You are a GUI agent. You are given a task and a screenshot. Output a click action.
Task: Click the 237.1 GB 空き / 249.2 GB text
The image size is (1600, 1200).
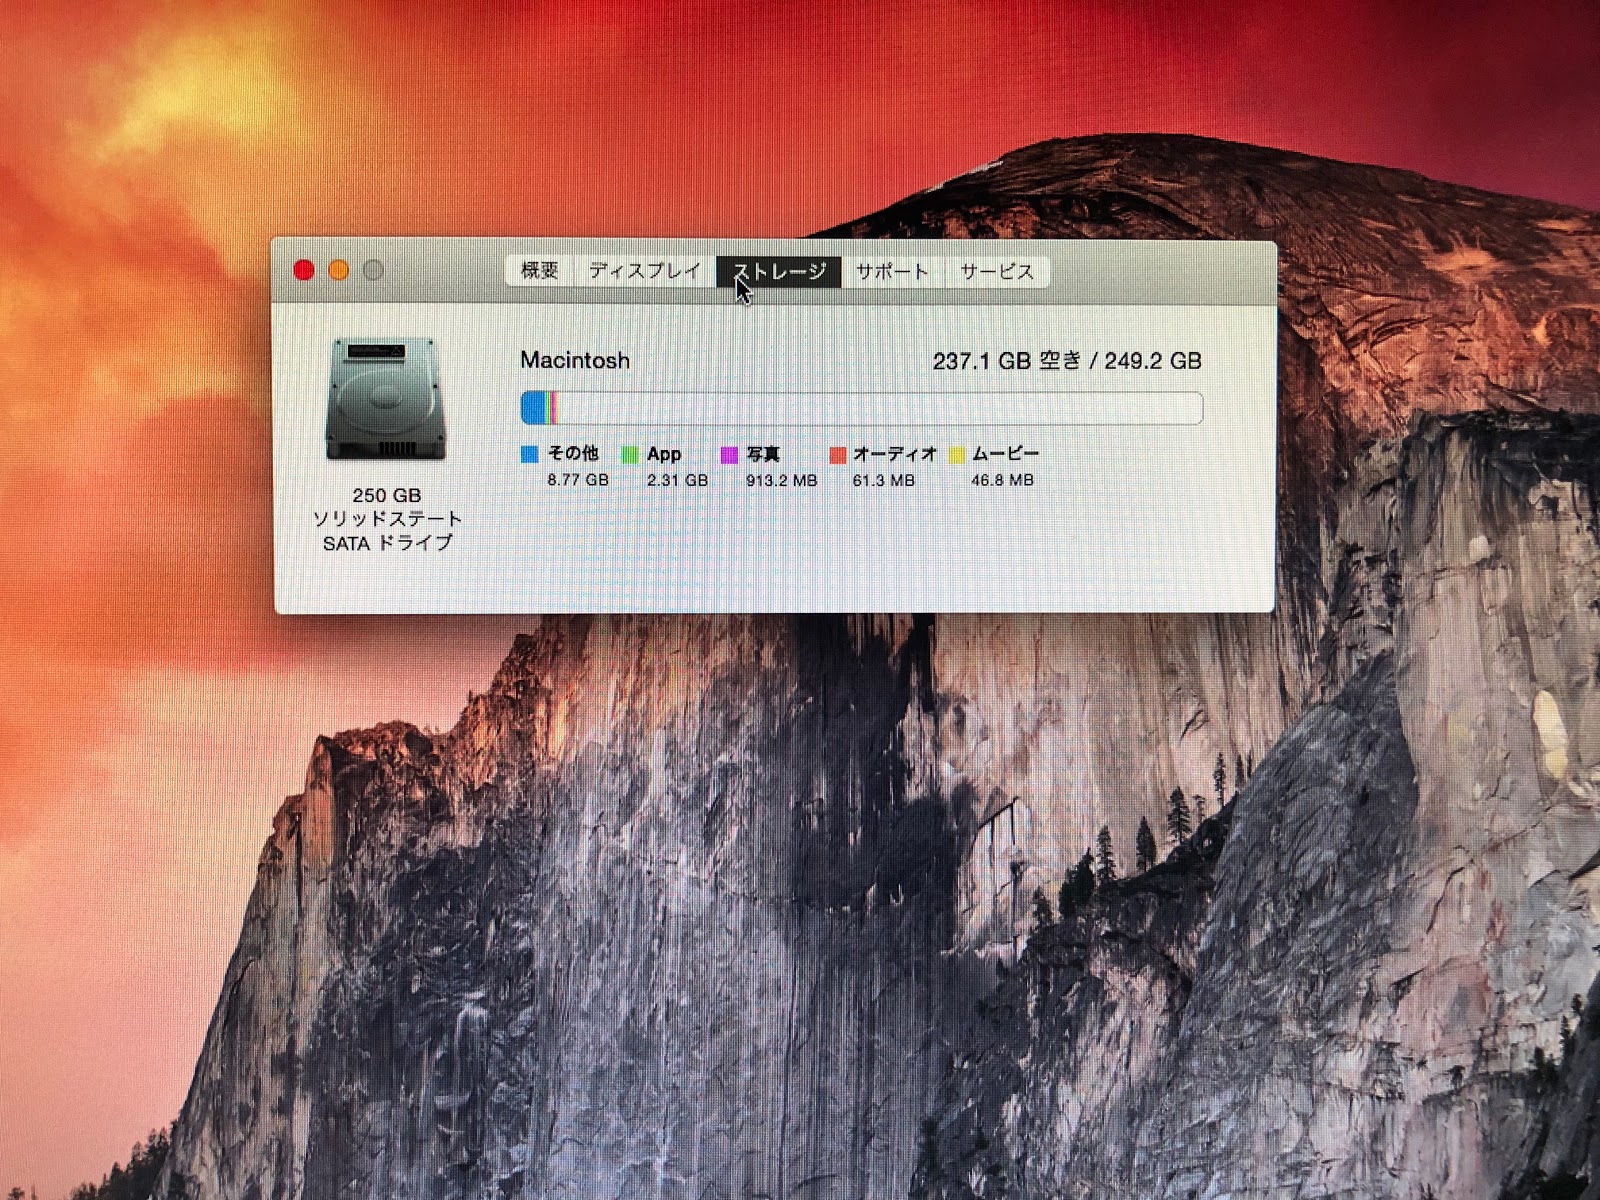click(x=1067, y=361)
